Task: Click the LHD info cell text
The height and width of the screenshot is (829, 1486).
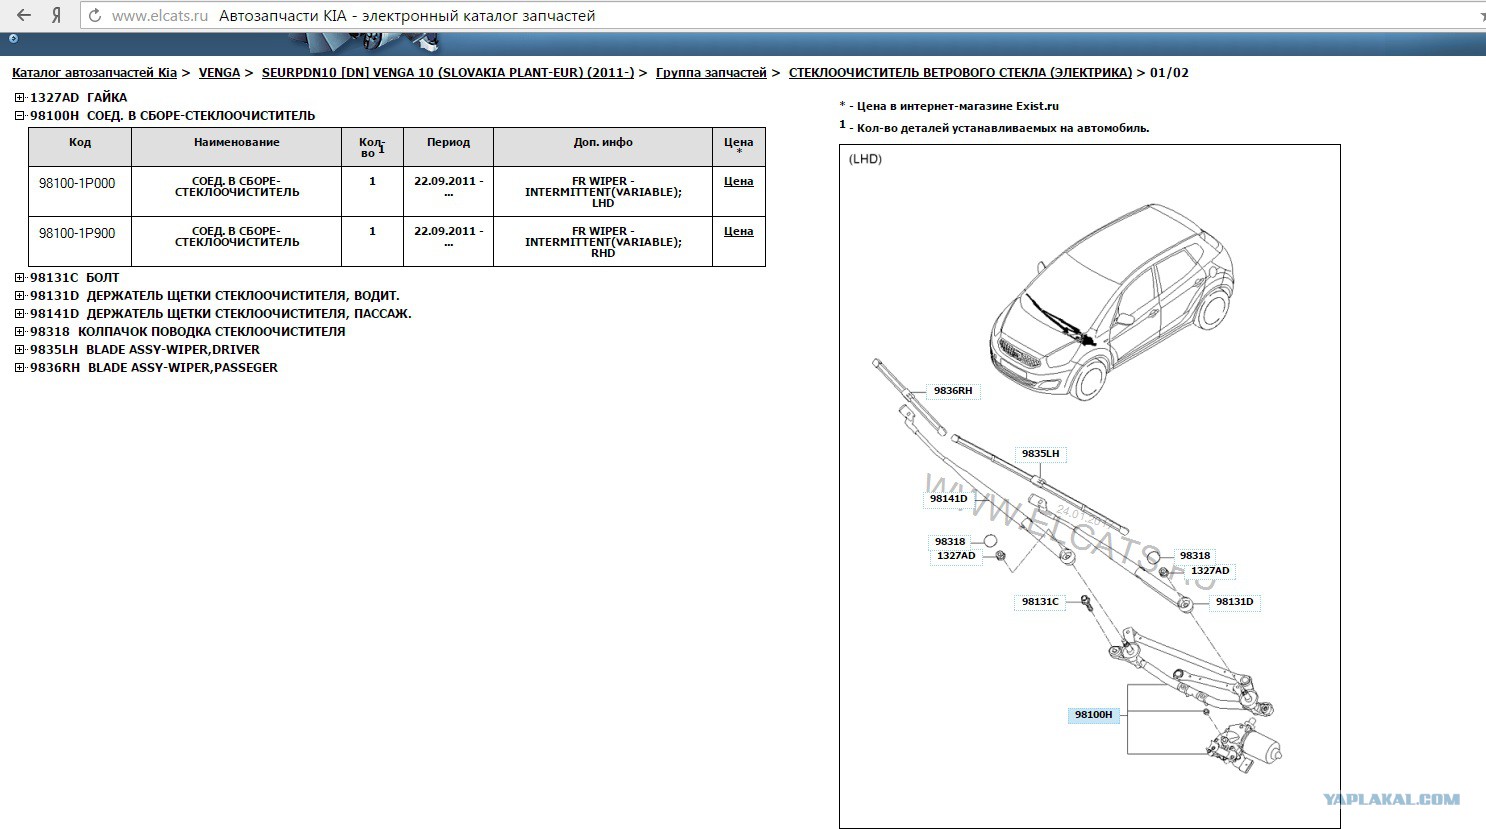Action: click(603, 192)
